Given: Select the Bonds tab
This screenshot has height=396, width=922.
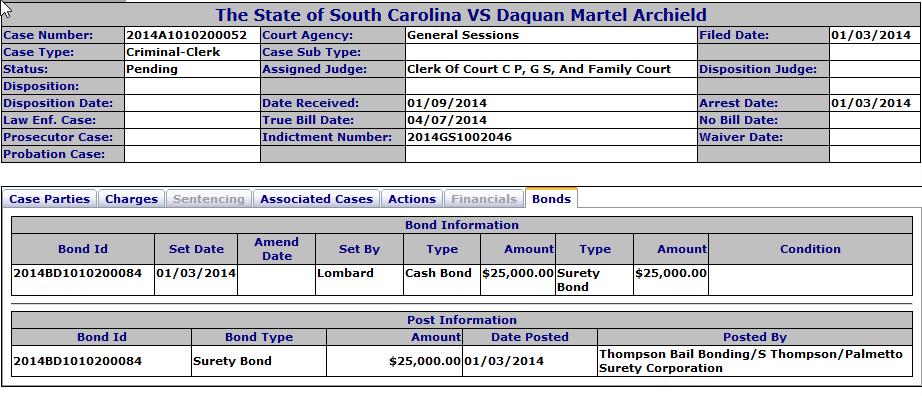Looking at the screenshot, I should click(551, 198).
